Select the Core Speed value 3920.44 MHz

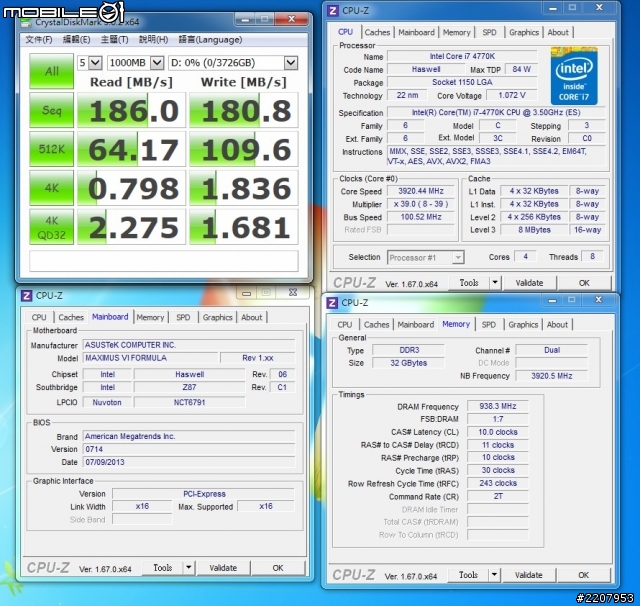tap(420, 191)
